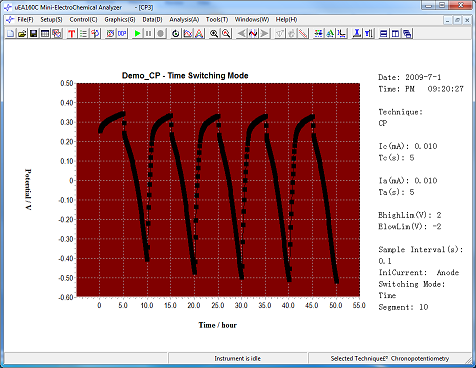476x368 pixels.
Task: Click the MDI child window system icon in menu bar
Action: [10, 20]
